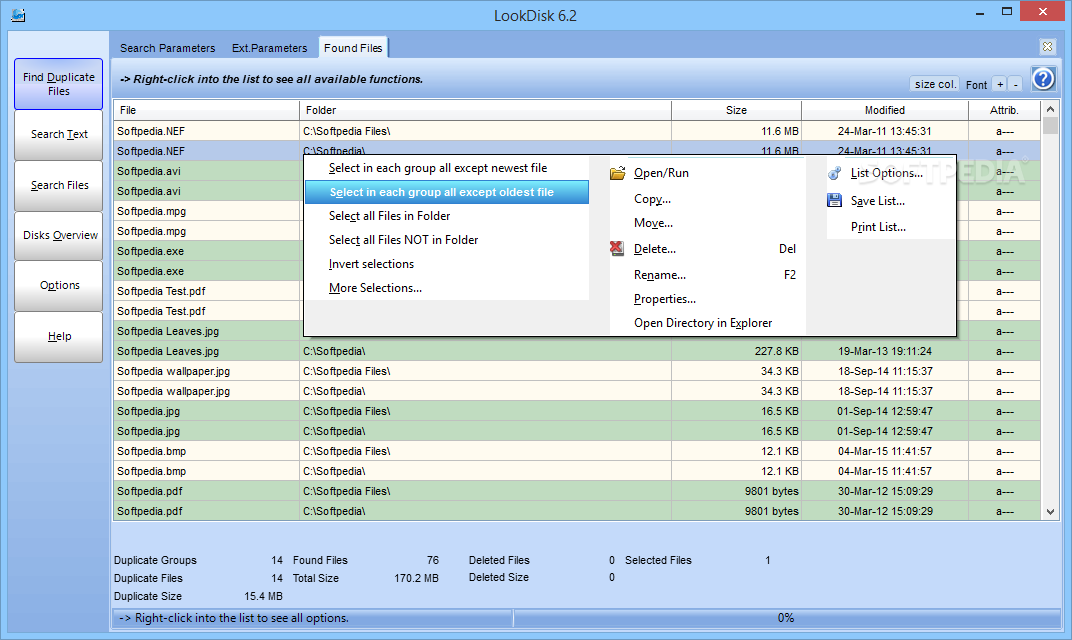Image resolution: width=1072 pixels, height=640 pixels.
Task: Select all files NOT in Folder
Action: pyautogui.click(x=403, y=240)
